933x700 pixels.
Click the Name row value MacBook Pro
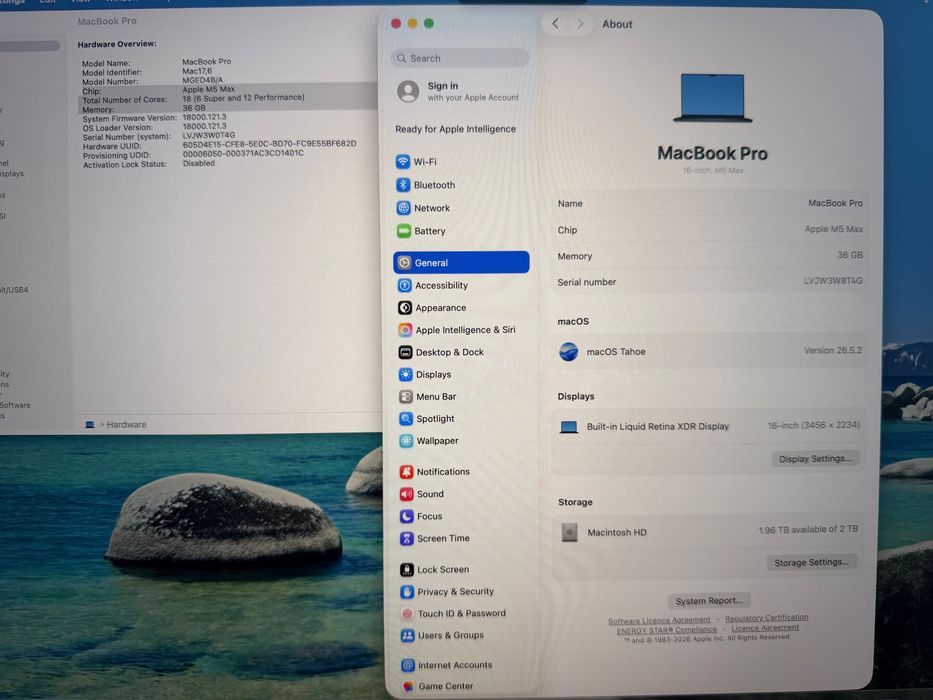[x=835, y=203]
